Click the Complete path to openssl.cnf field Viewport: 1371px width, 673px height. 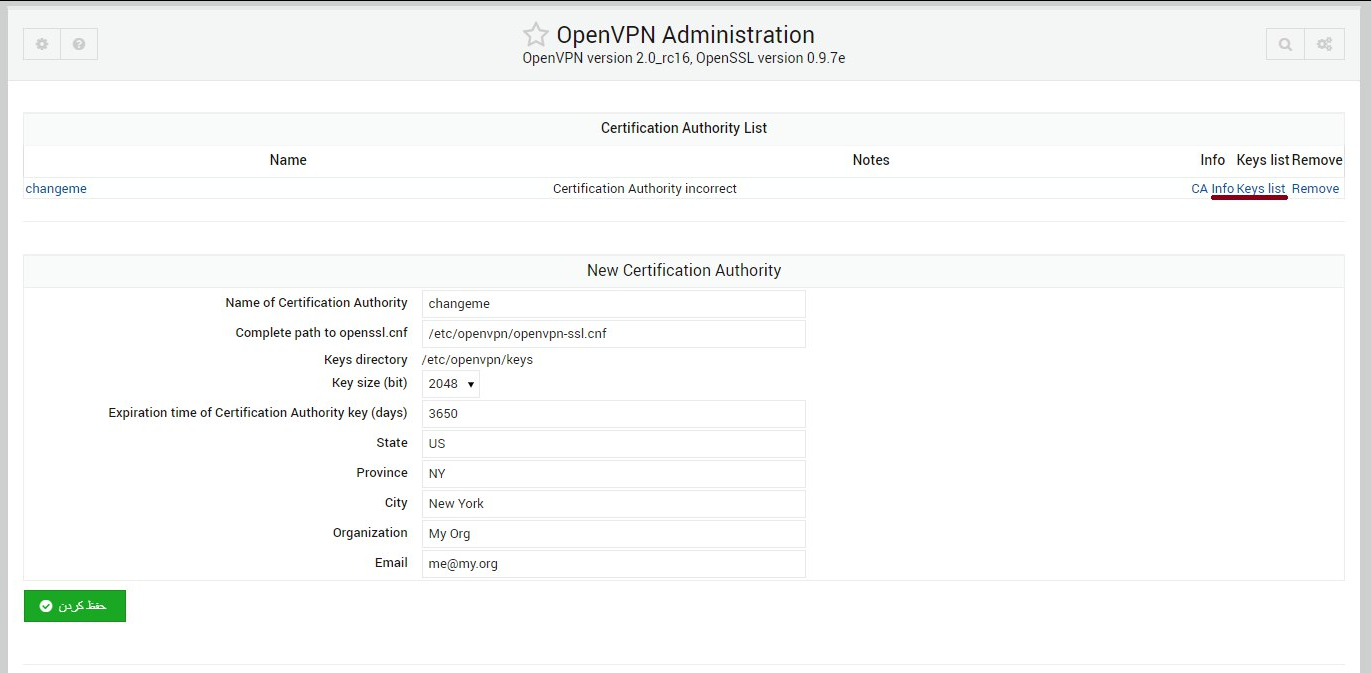[x=613, y=334]
